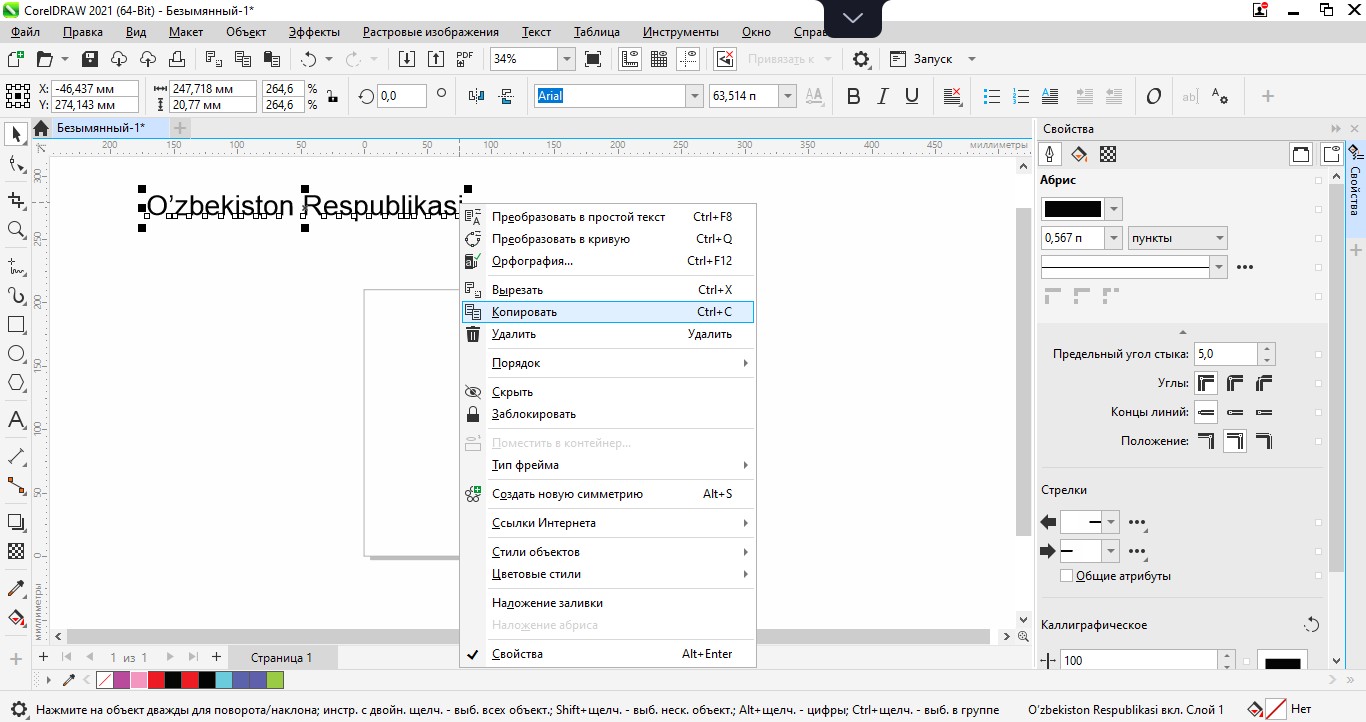Select the Transparency checkerboard tool
The image size is (1366, 722).
tap(15, 551)
